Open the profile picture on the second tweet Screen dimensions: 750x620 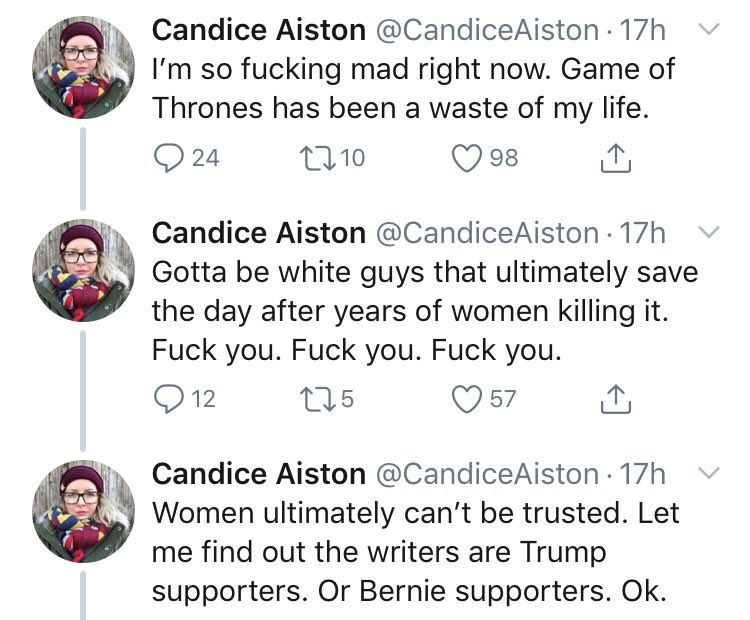tap(83, 270)
